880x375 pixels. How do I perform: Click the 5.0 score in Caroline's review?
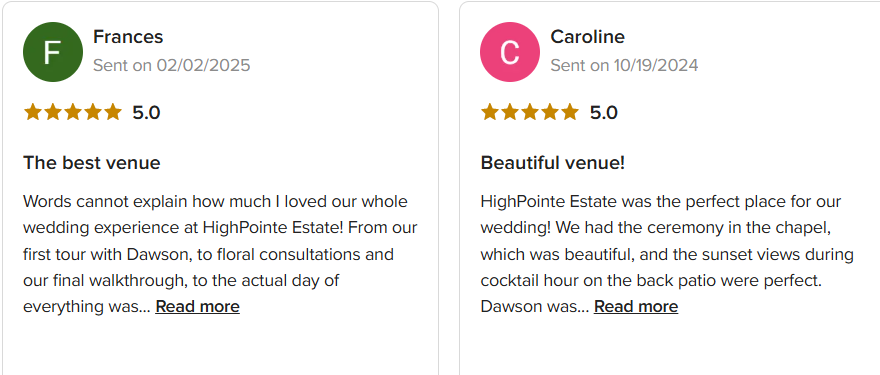[604, 113]
